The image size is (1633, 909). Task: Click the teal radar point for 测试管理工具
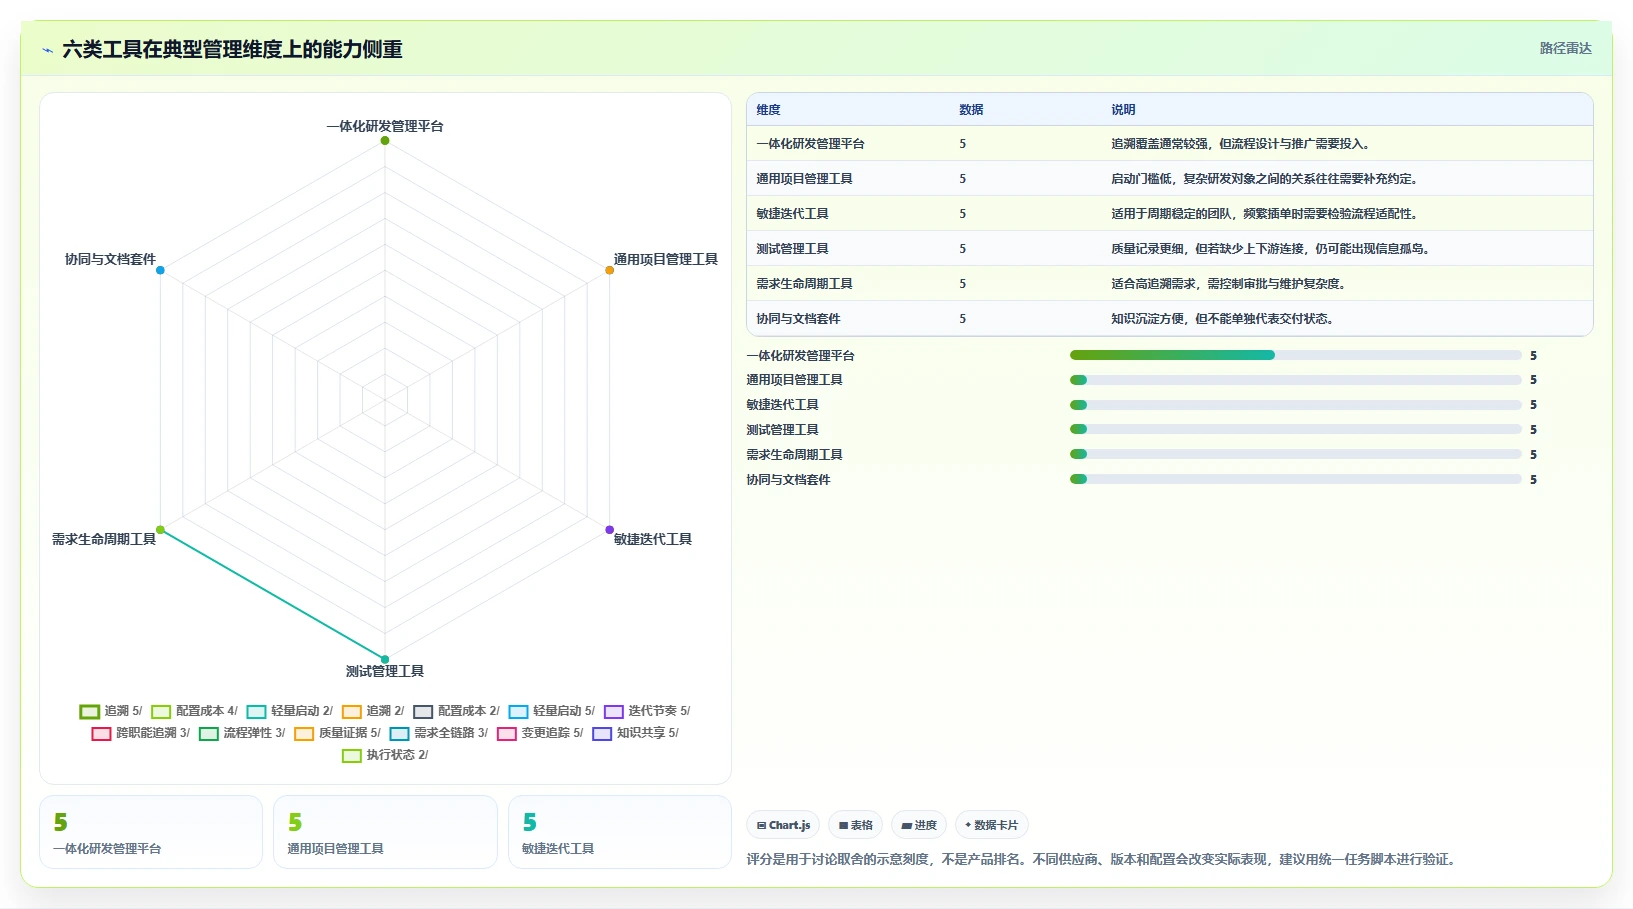[x=385, y=659]
